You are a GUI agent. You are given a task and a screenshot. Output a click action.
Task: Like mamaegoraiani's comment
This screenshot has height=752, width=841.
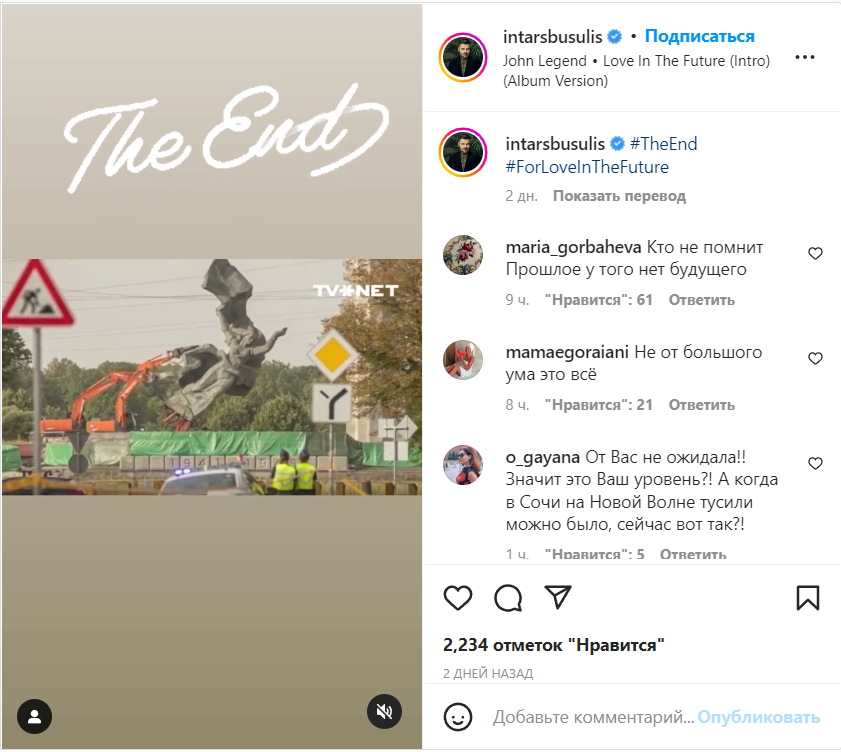[815, 358]
